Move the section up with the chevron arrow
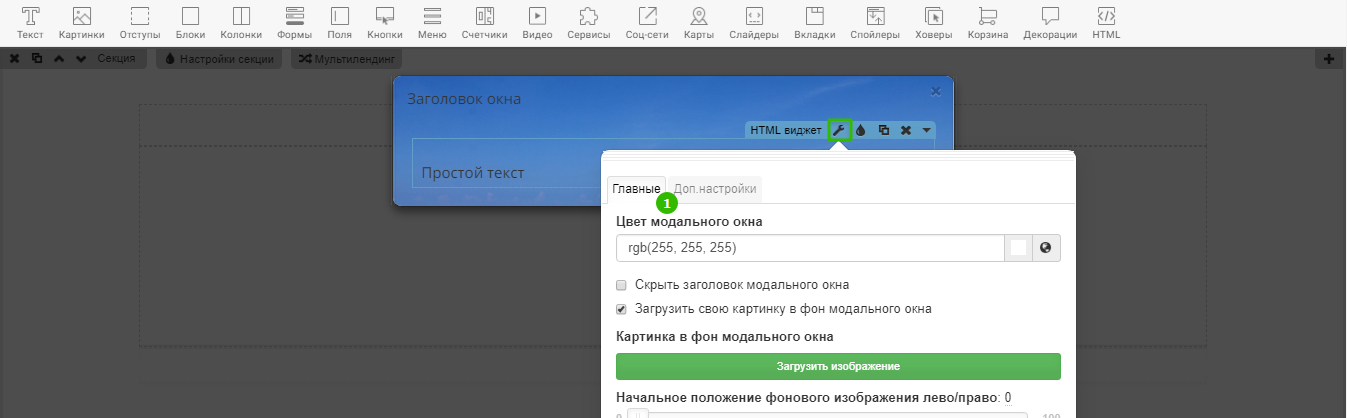The height and width of the screenshot is (418, 1347). coord(57,59)
